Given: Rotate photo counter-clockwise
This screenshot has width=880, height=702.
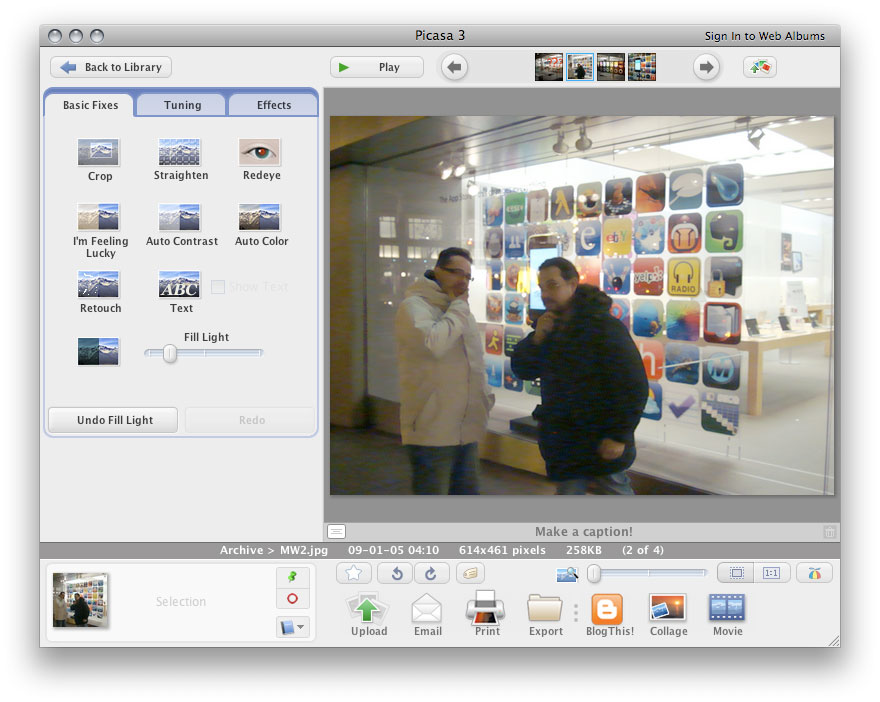Looking at the screenshot, I should 396,573.
